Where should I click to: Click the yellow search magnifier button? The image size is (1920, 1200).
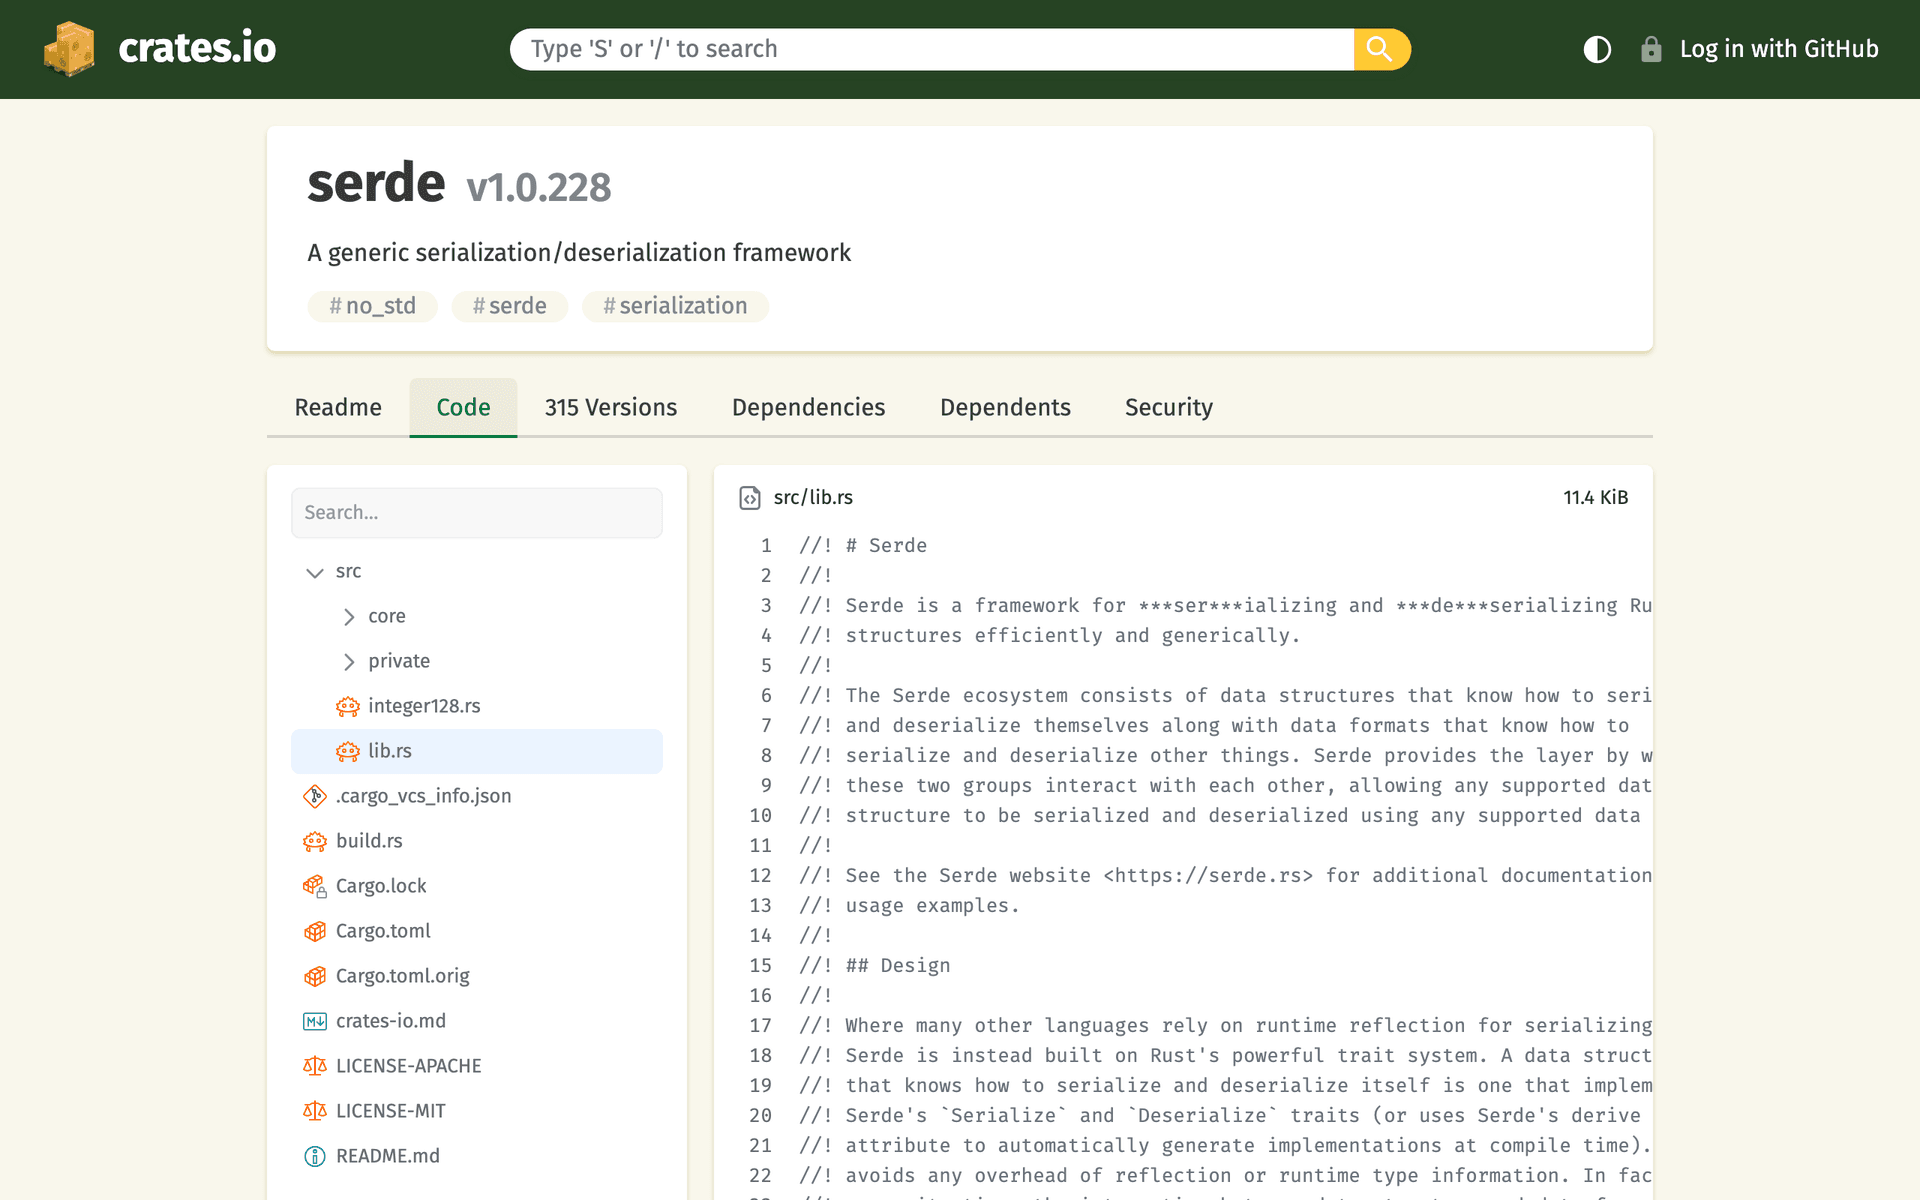coord(1381,49)
